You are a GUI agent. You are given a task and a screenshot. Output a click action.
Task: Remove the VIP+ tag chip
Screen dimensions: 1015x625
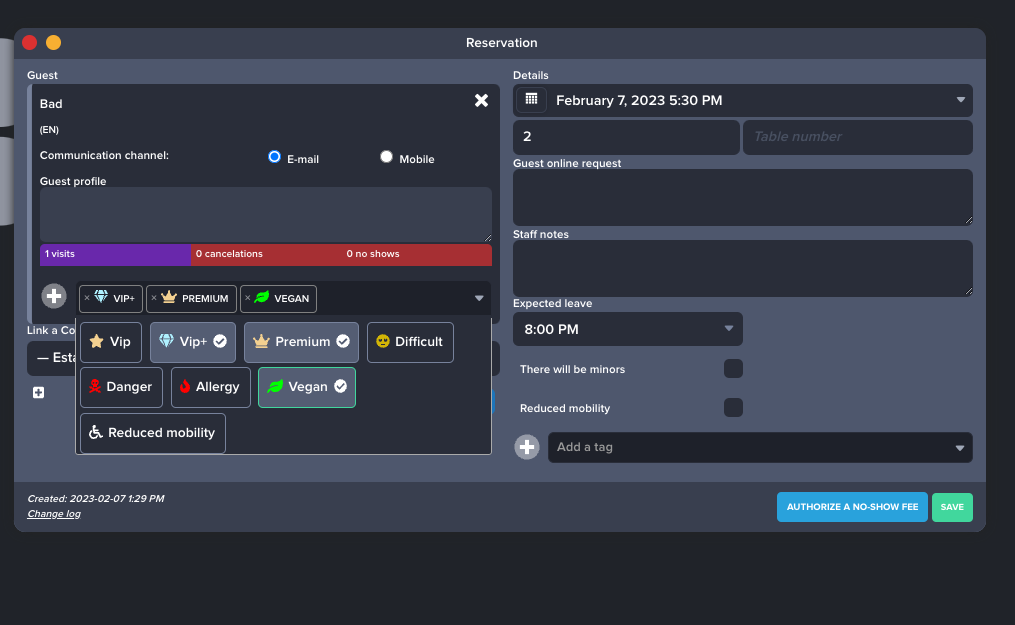87,298
